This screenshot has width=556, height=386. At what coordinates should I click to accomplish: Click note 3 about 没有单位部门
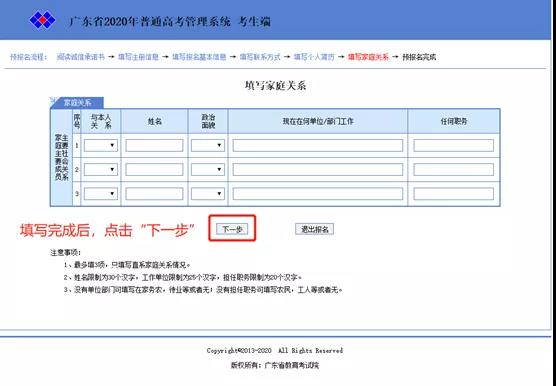click(203, 290)
